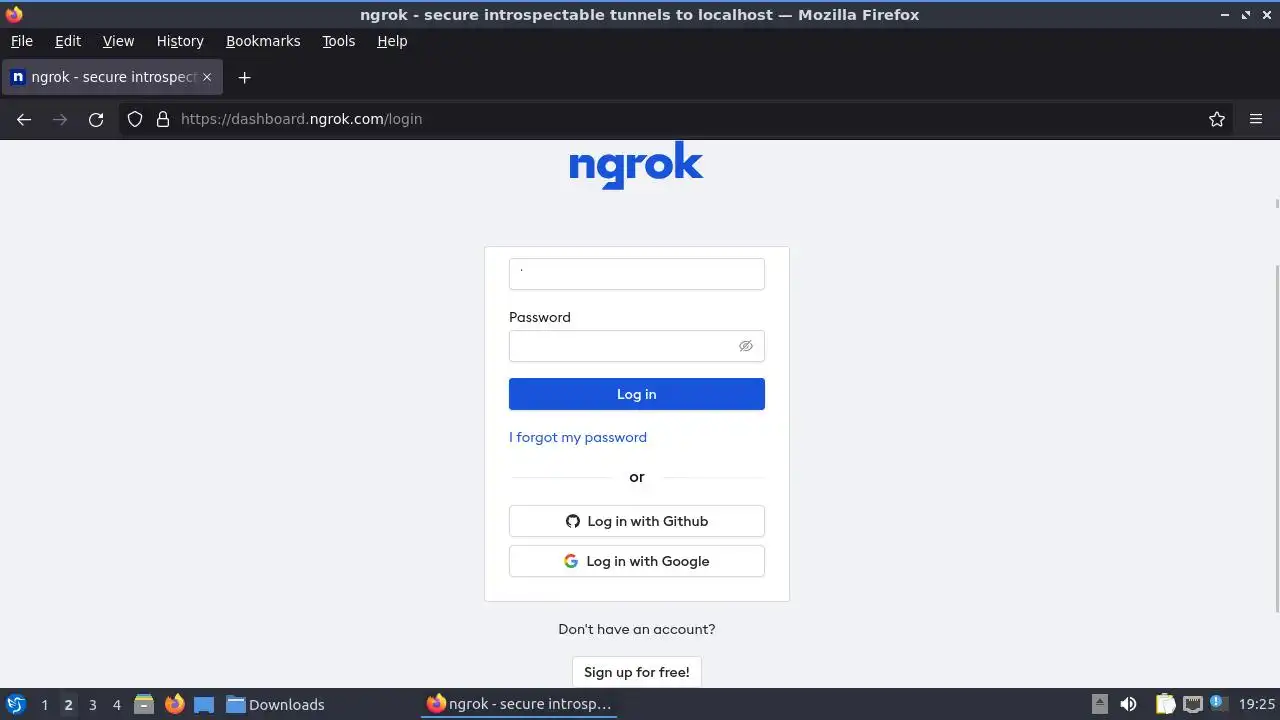
Task: Open the notification tray icon
Action: (1217, 703)
